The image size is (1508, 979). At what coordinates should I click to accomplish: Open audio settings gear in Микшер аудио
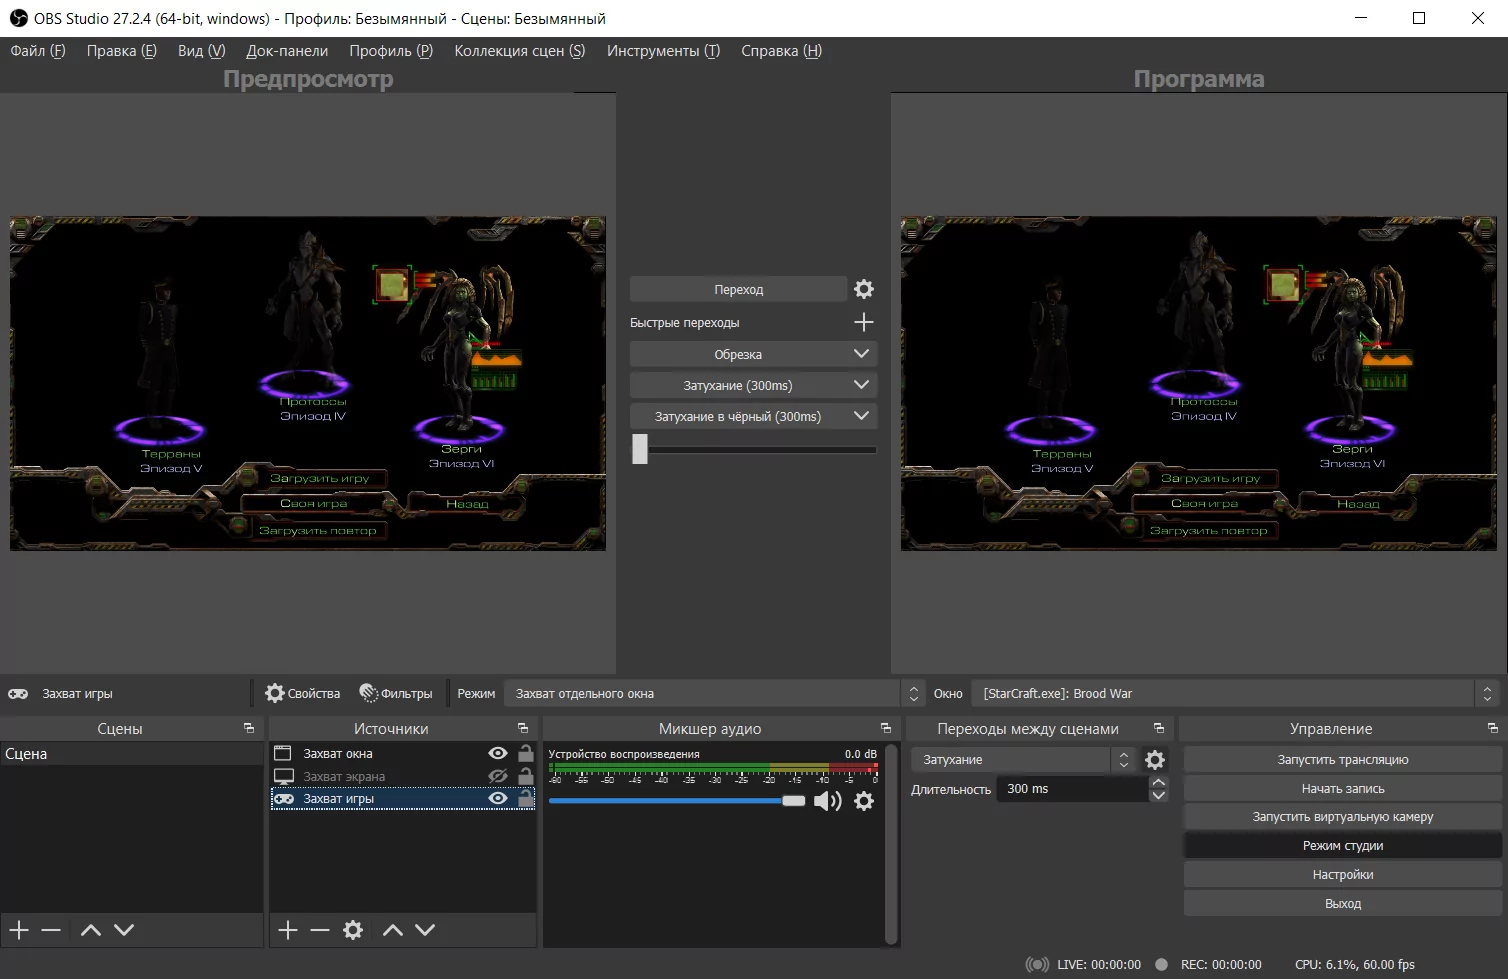click(x=864, y=801)
